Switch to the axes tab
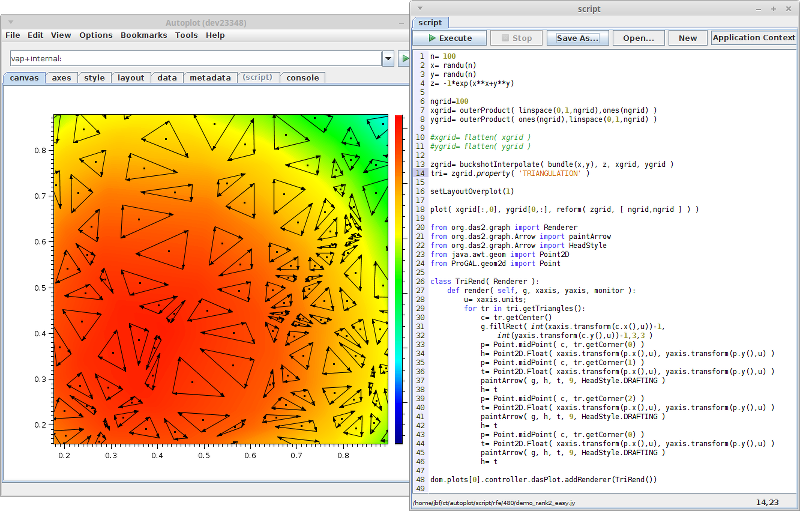Viewport: 800px width, 511px height. [61, 77]
